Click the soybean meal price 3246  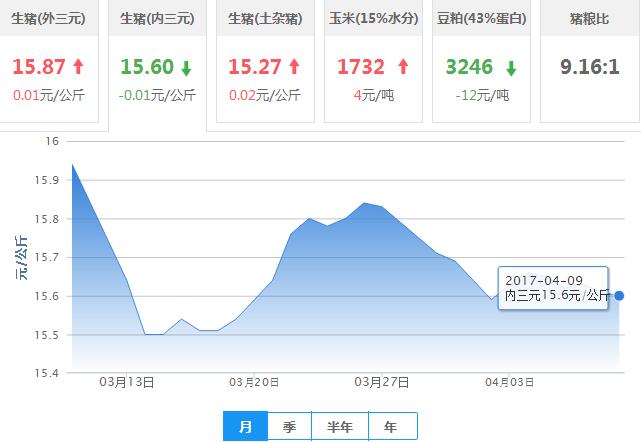pos(469,67)
